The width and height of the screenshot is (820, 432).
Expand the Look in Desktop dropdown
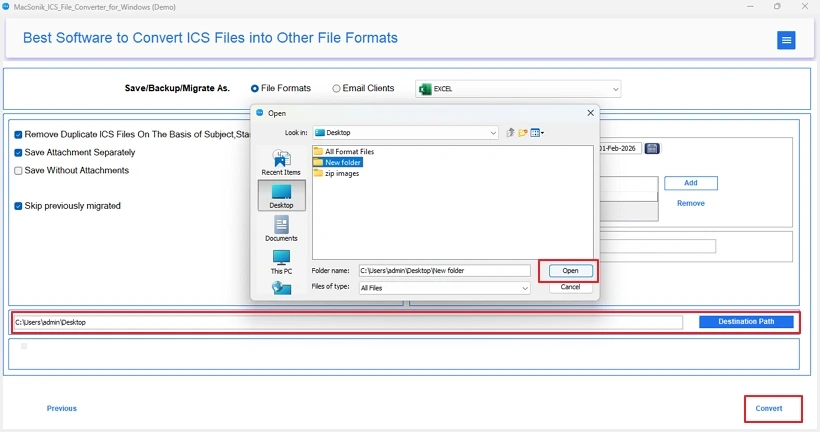pyautogui.click(x=493, y=133)
